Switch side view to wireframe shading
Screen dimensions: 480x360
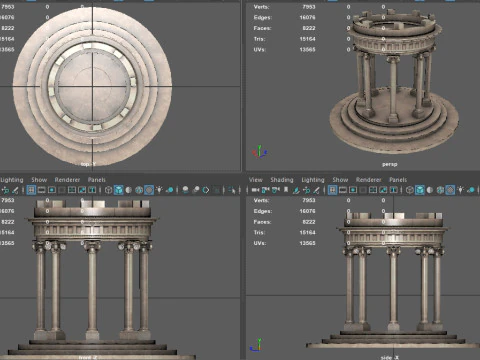(410, 190)
